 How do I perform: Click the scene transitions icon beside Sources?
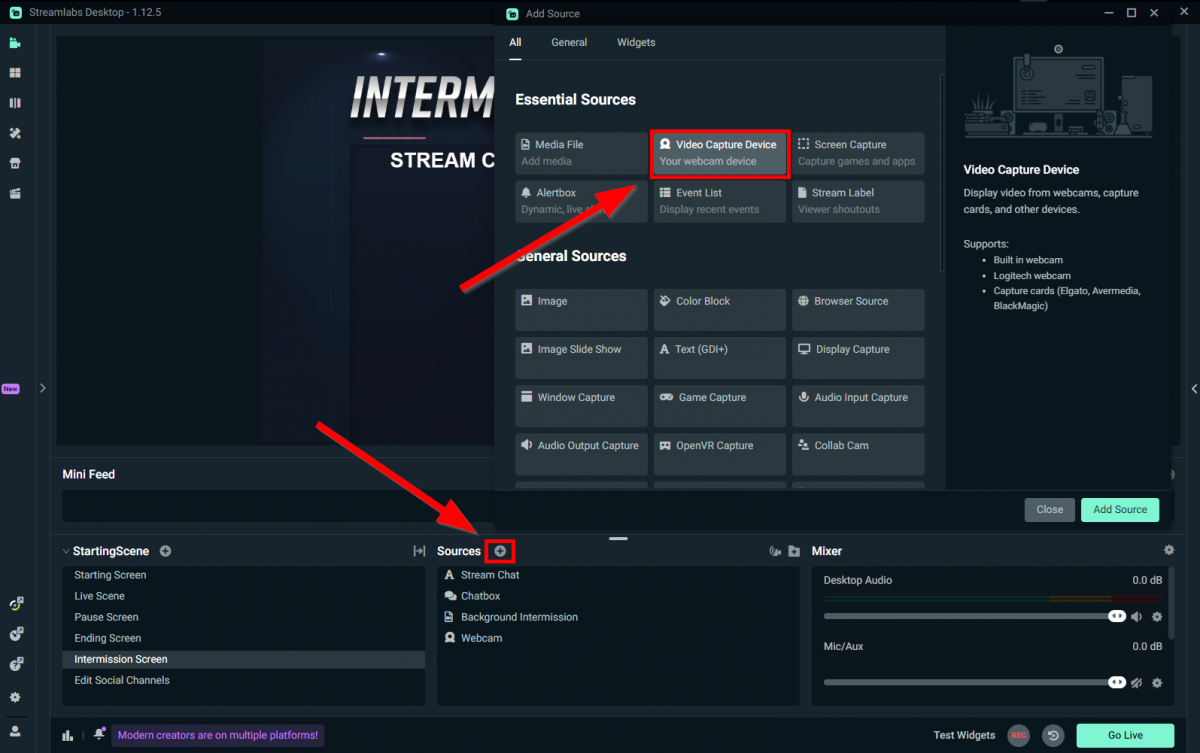[x=419, y=551]
